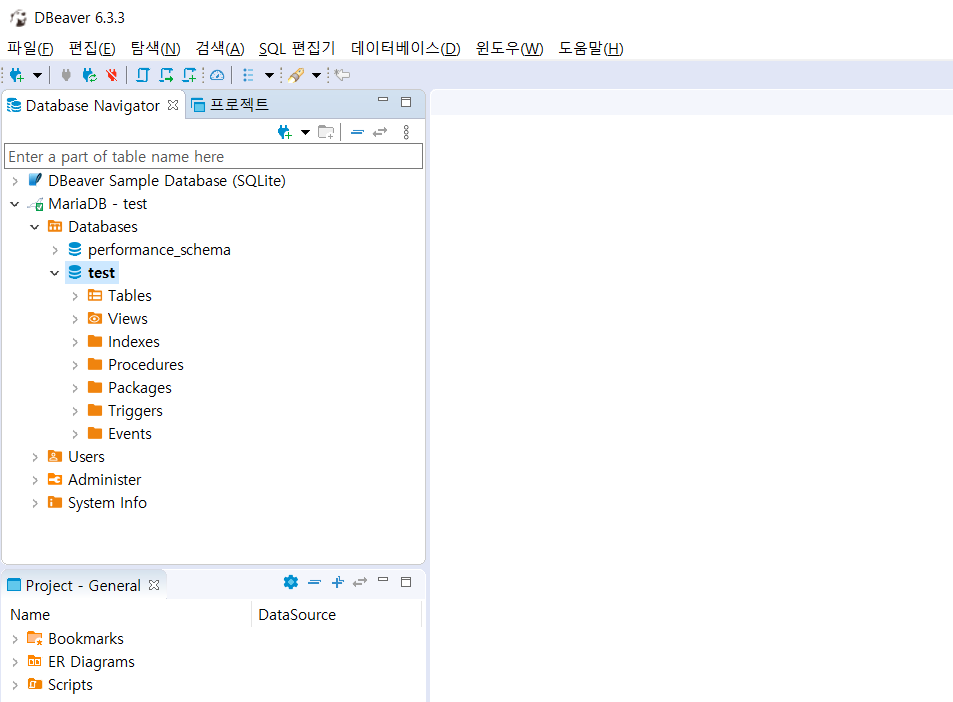
Task: Open dropdown beside navigator New Connection icon
Action: pyautogui.click(x=305, y=132)
